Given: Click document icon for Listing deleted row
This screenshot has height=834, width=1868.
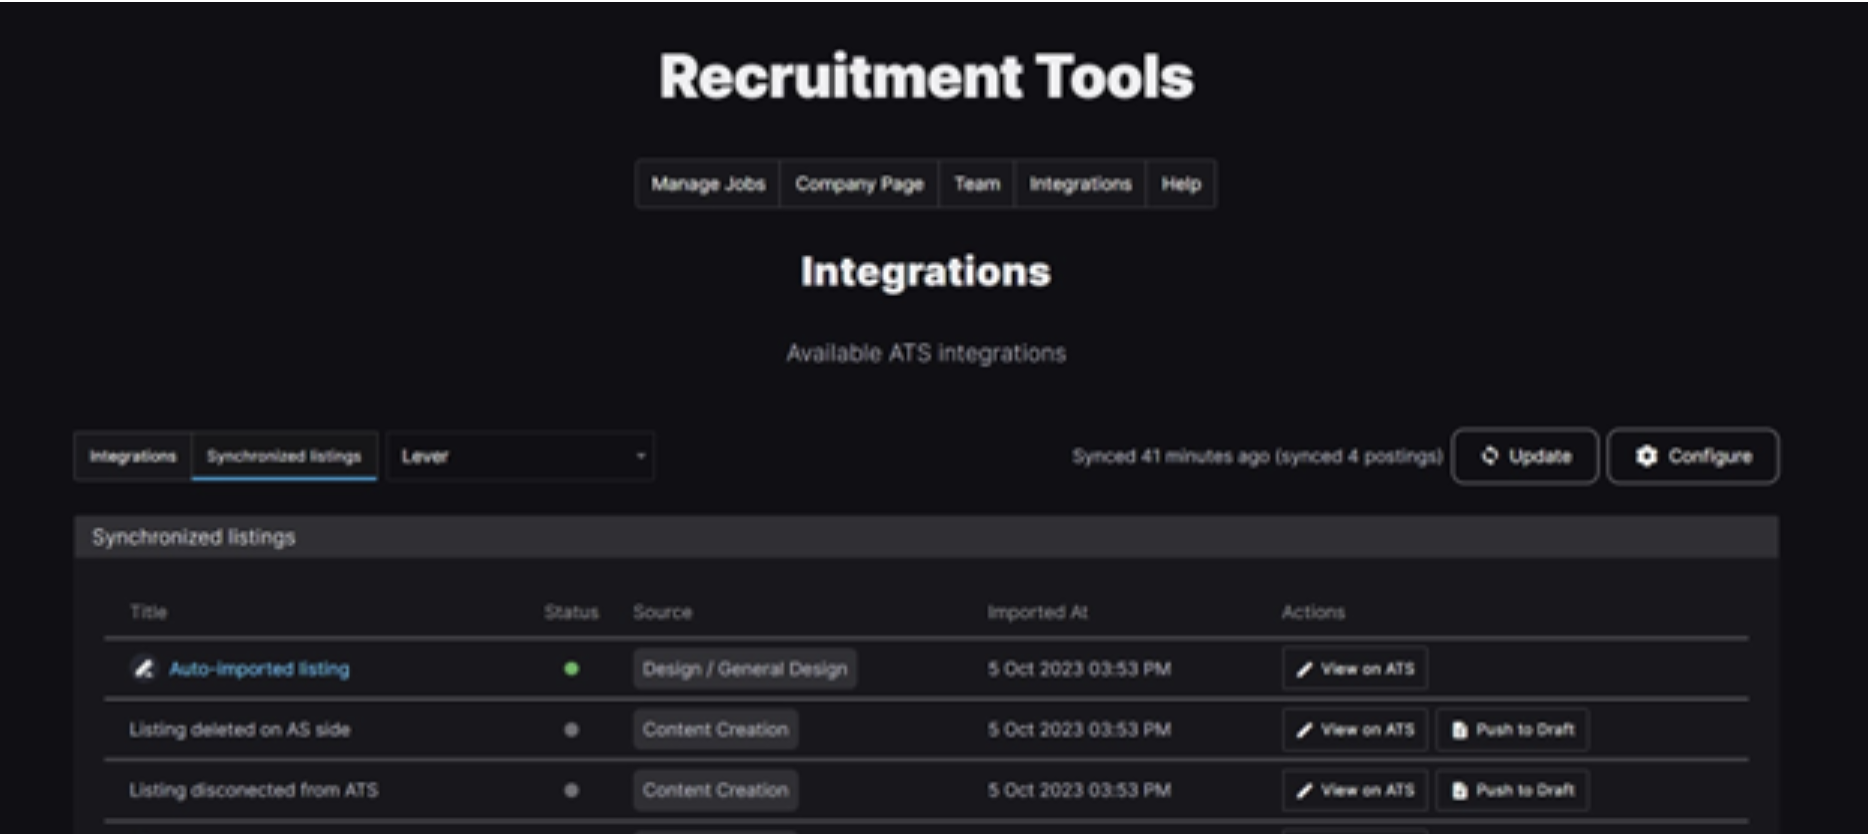Looking at the screenshot, I should tap(1459, 730).
